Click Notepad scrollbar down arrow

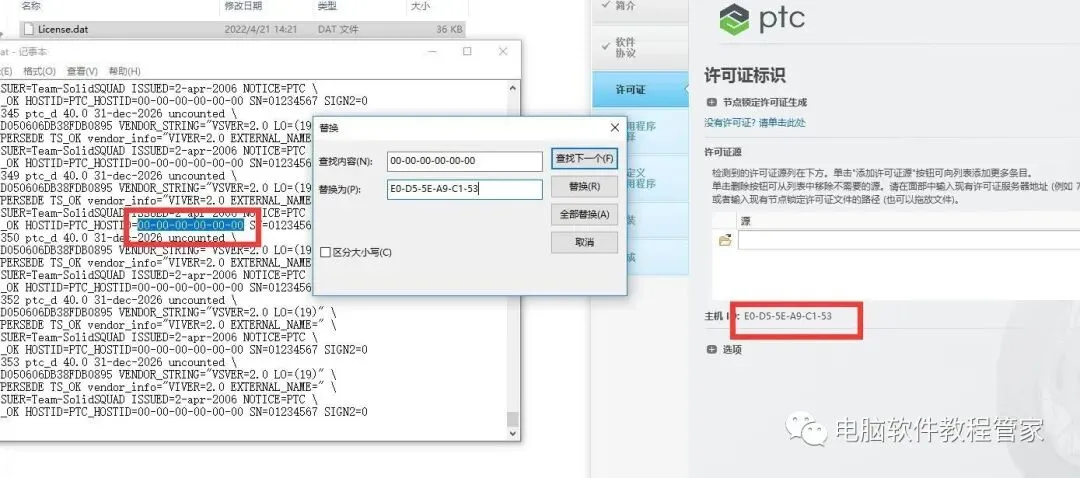[x=512, y=433]
